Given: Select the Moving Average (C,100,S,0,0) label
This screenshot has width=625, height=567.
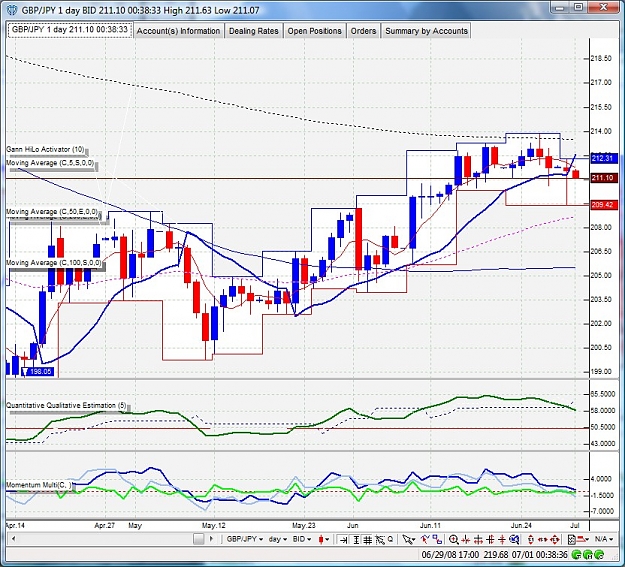Looking at the screenshot, I should (53, 262).
